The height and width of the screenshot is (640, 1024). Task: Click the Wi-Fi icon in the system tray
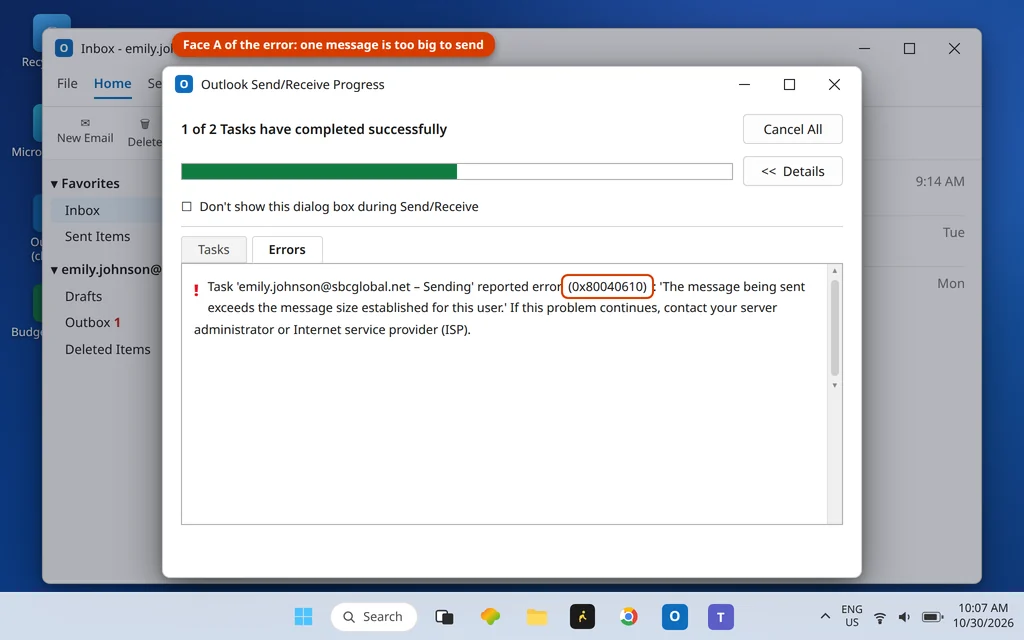(880, 617)
